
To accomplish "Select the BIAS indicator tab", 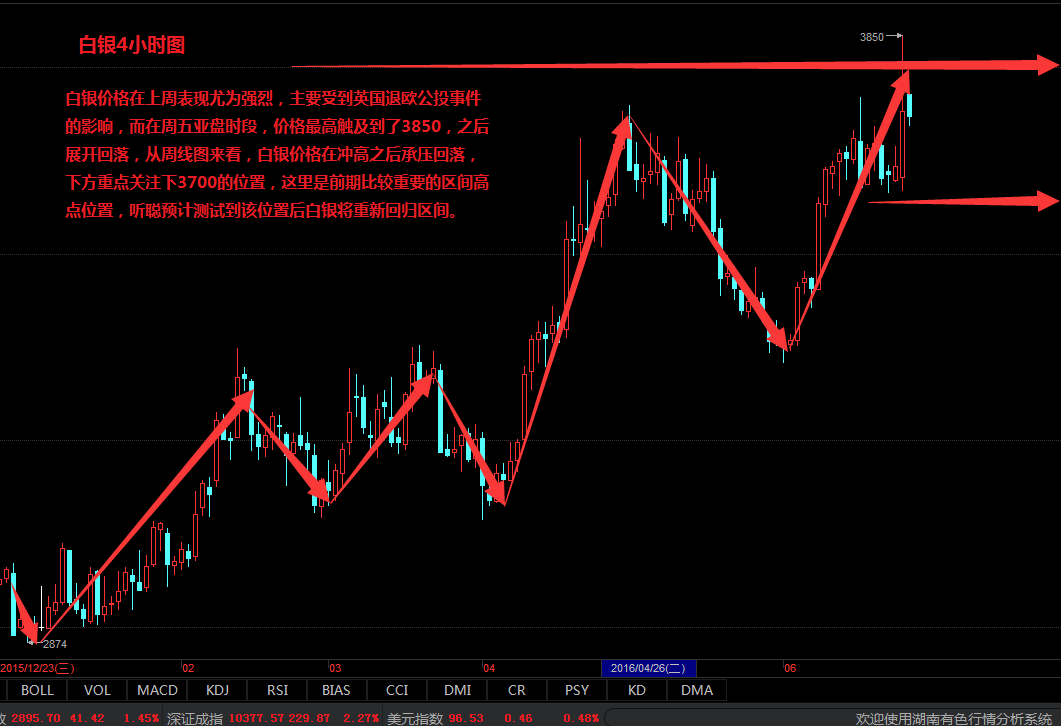I will point(337,690).
